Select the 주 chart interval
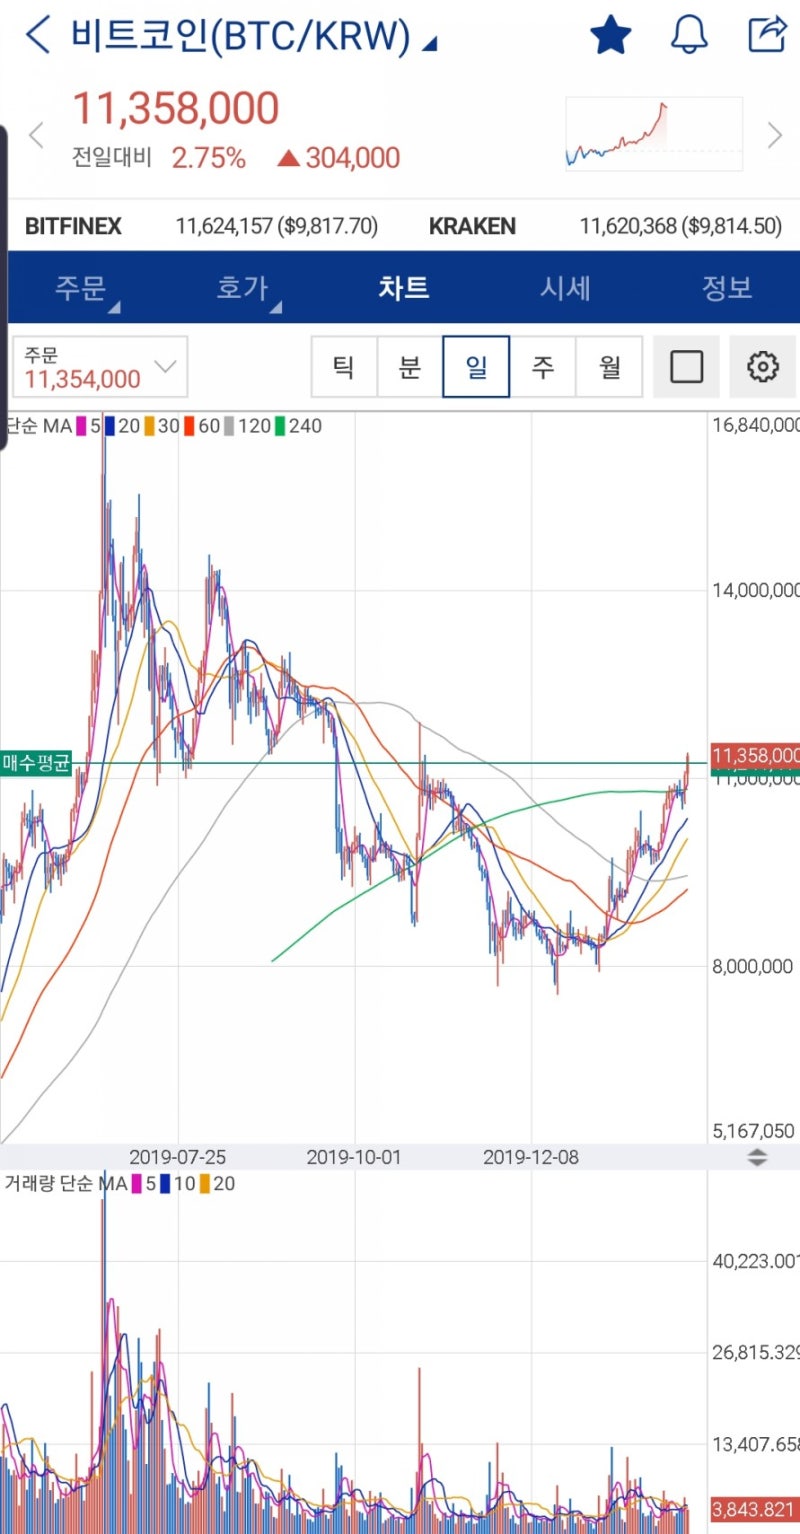Viewport: 800px width, 1534px height. [x=543, y=367]
